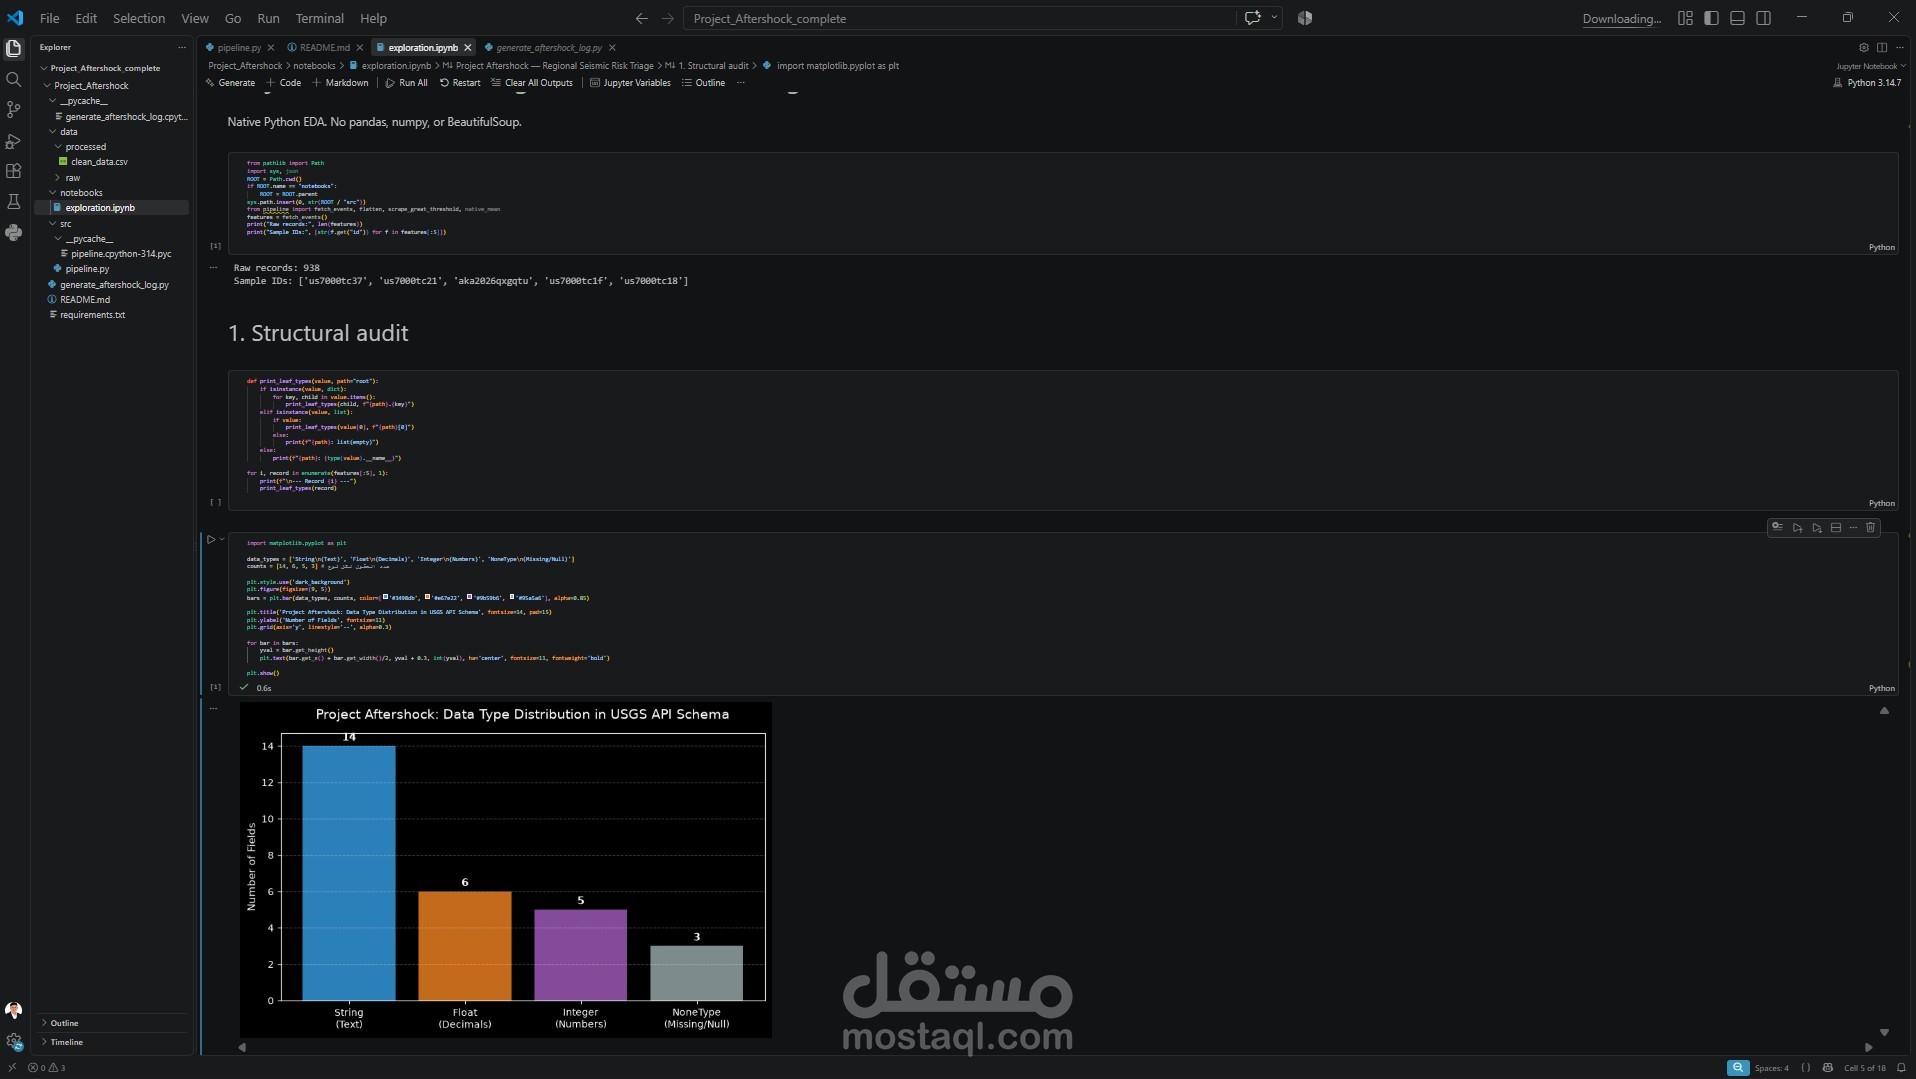Screen dimensions: 1916x1079
Task: Click the purple #9b59b6 color swatch
Action: pos(470,597)
